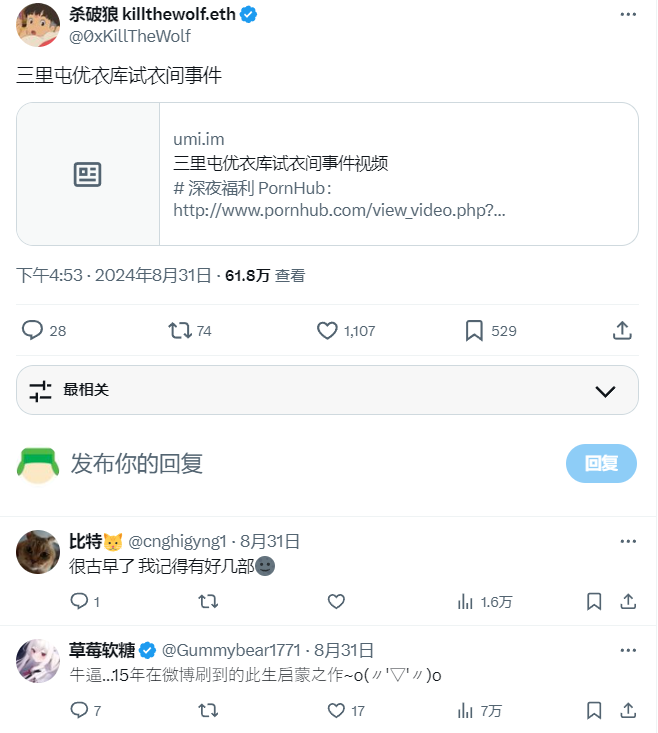This screenshot has width=658, height=733.
Task: Repost the comment from 草莓软糖
Action: (208, 710)
